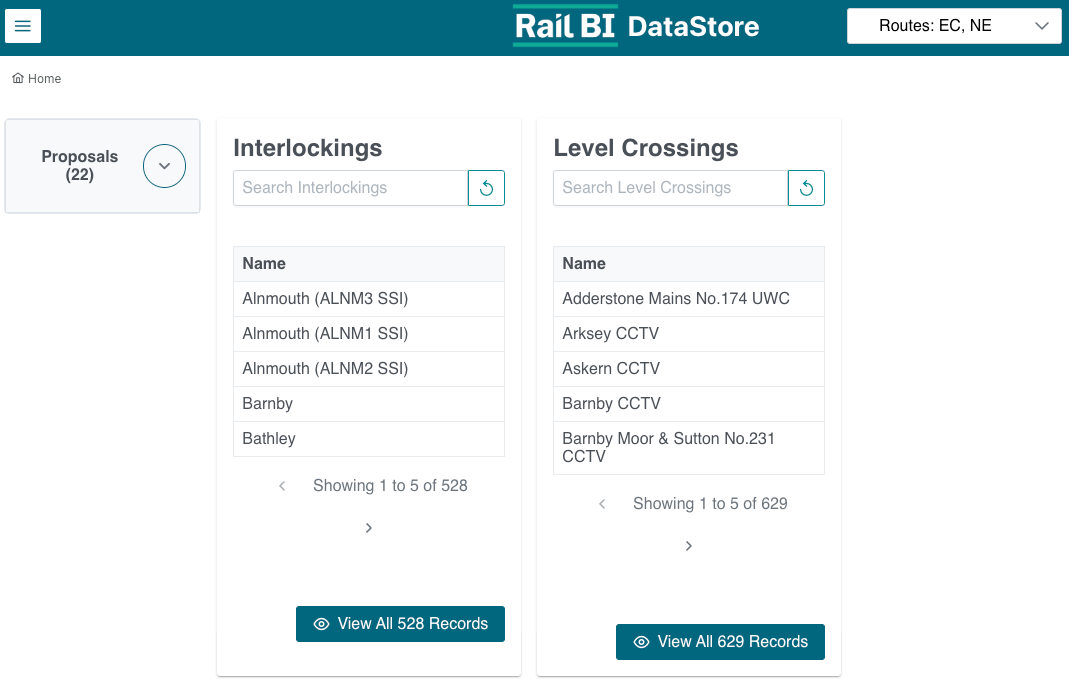Reset the Level Crossings search
This screenshot has width=1069, height=689.
[806, 188]
